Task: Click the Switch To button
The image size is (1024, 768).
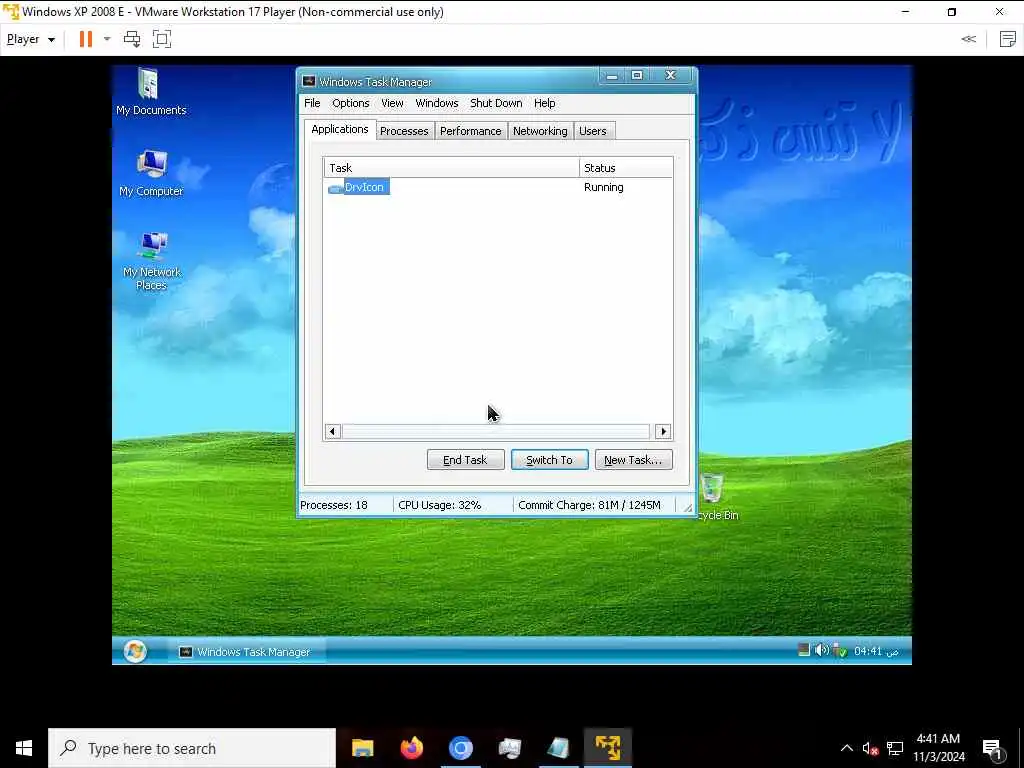Action: [549, 460]
